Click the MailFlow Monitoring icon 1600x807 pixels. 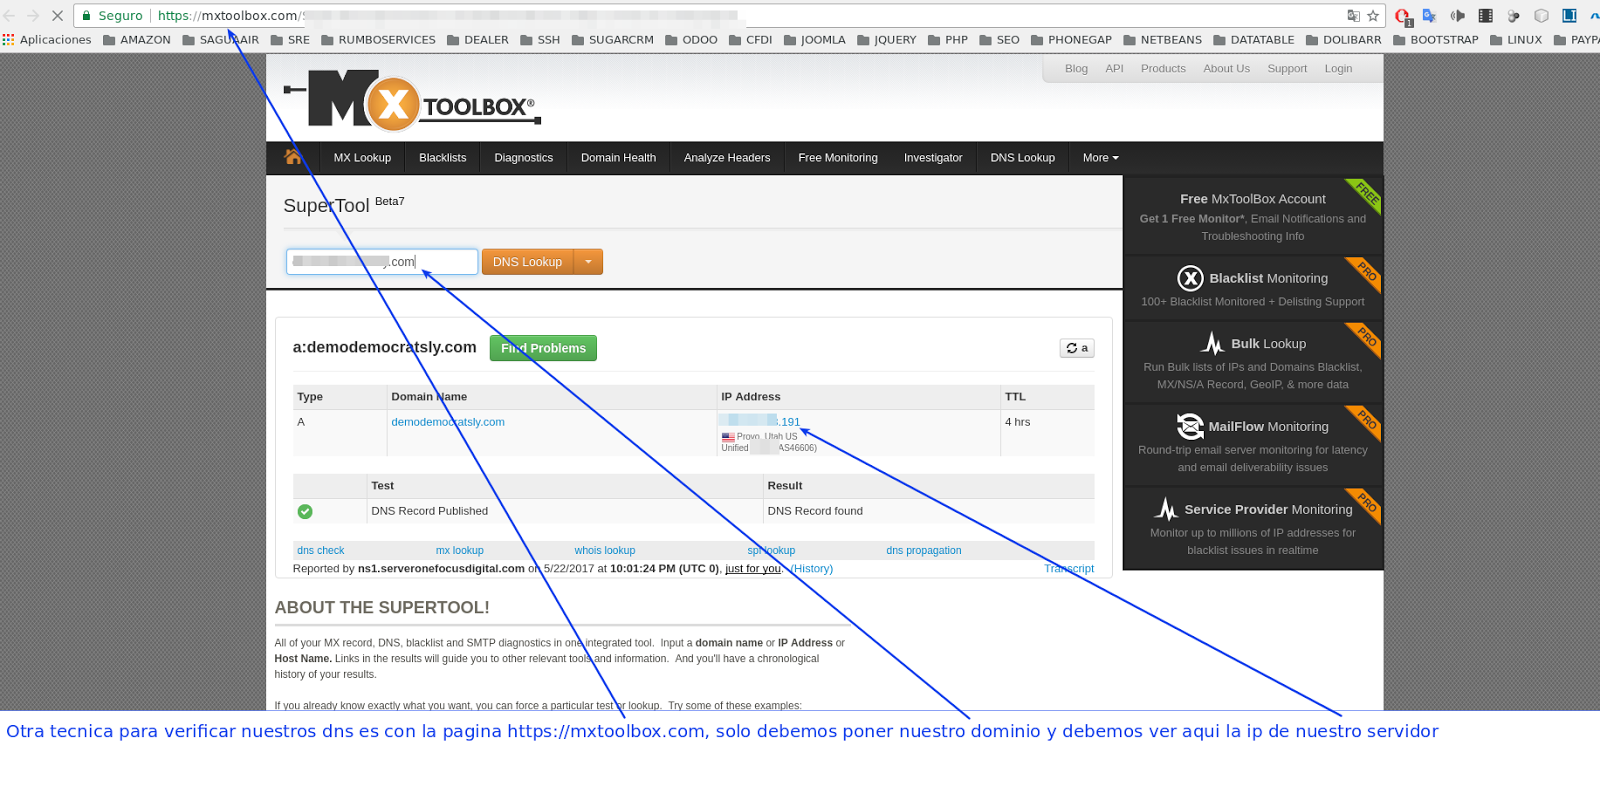pyautogui.click(x=1190, y=426)
